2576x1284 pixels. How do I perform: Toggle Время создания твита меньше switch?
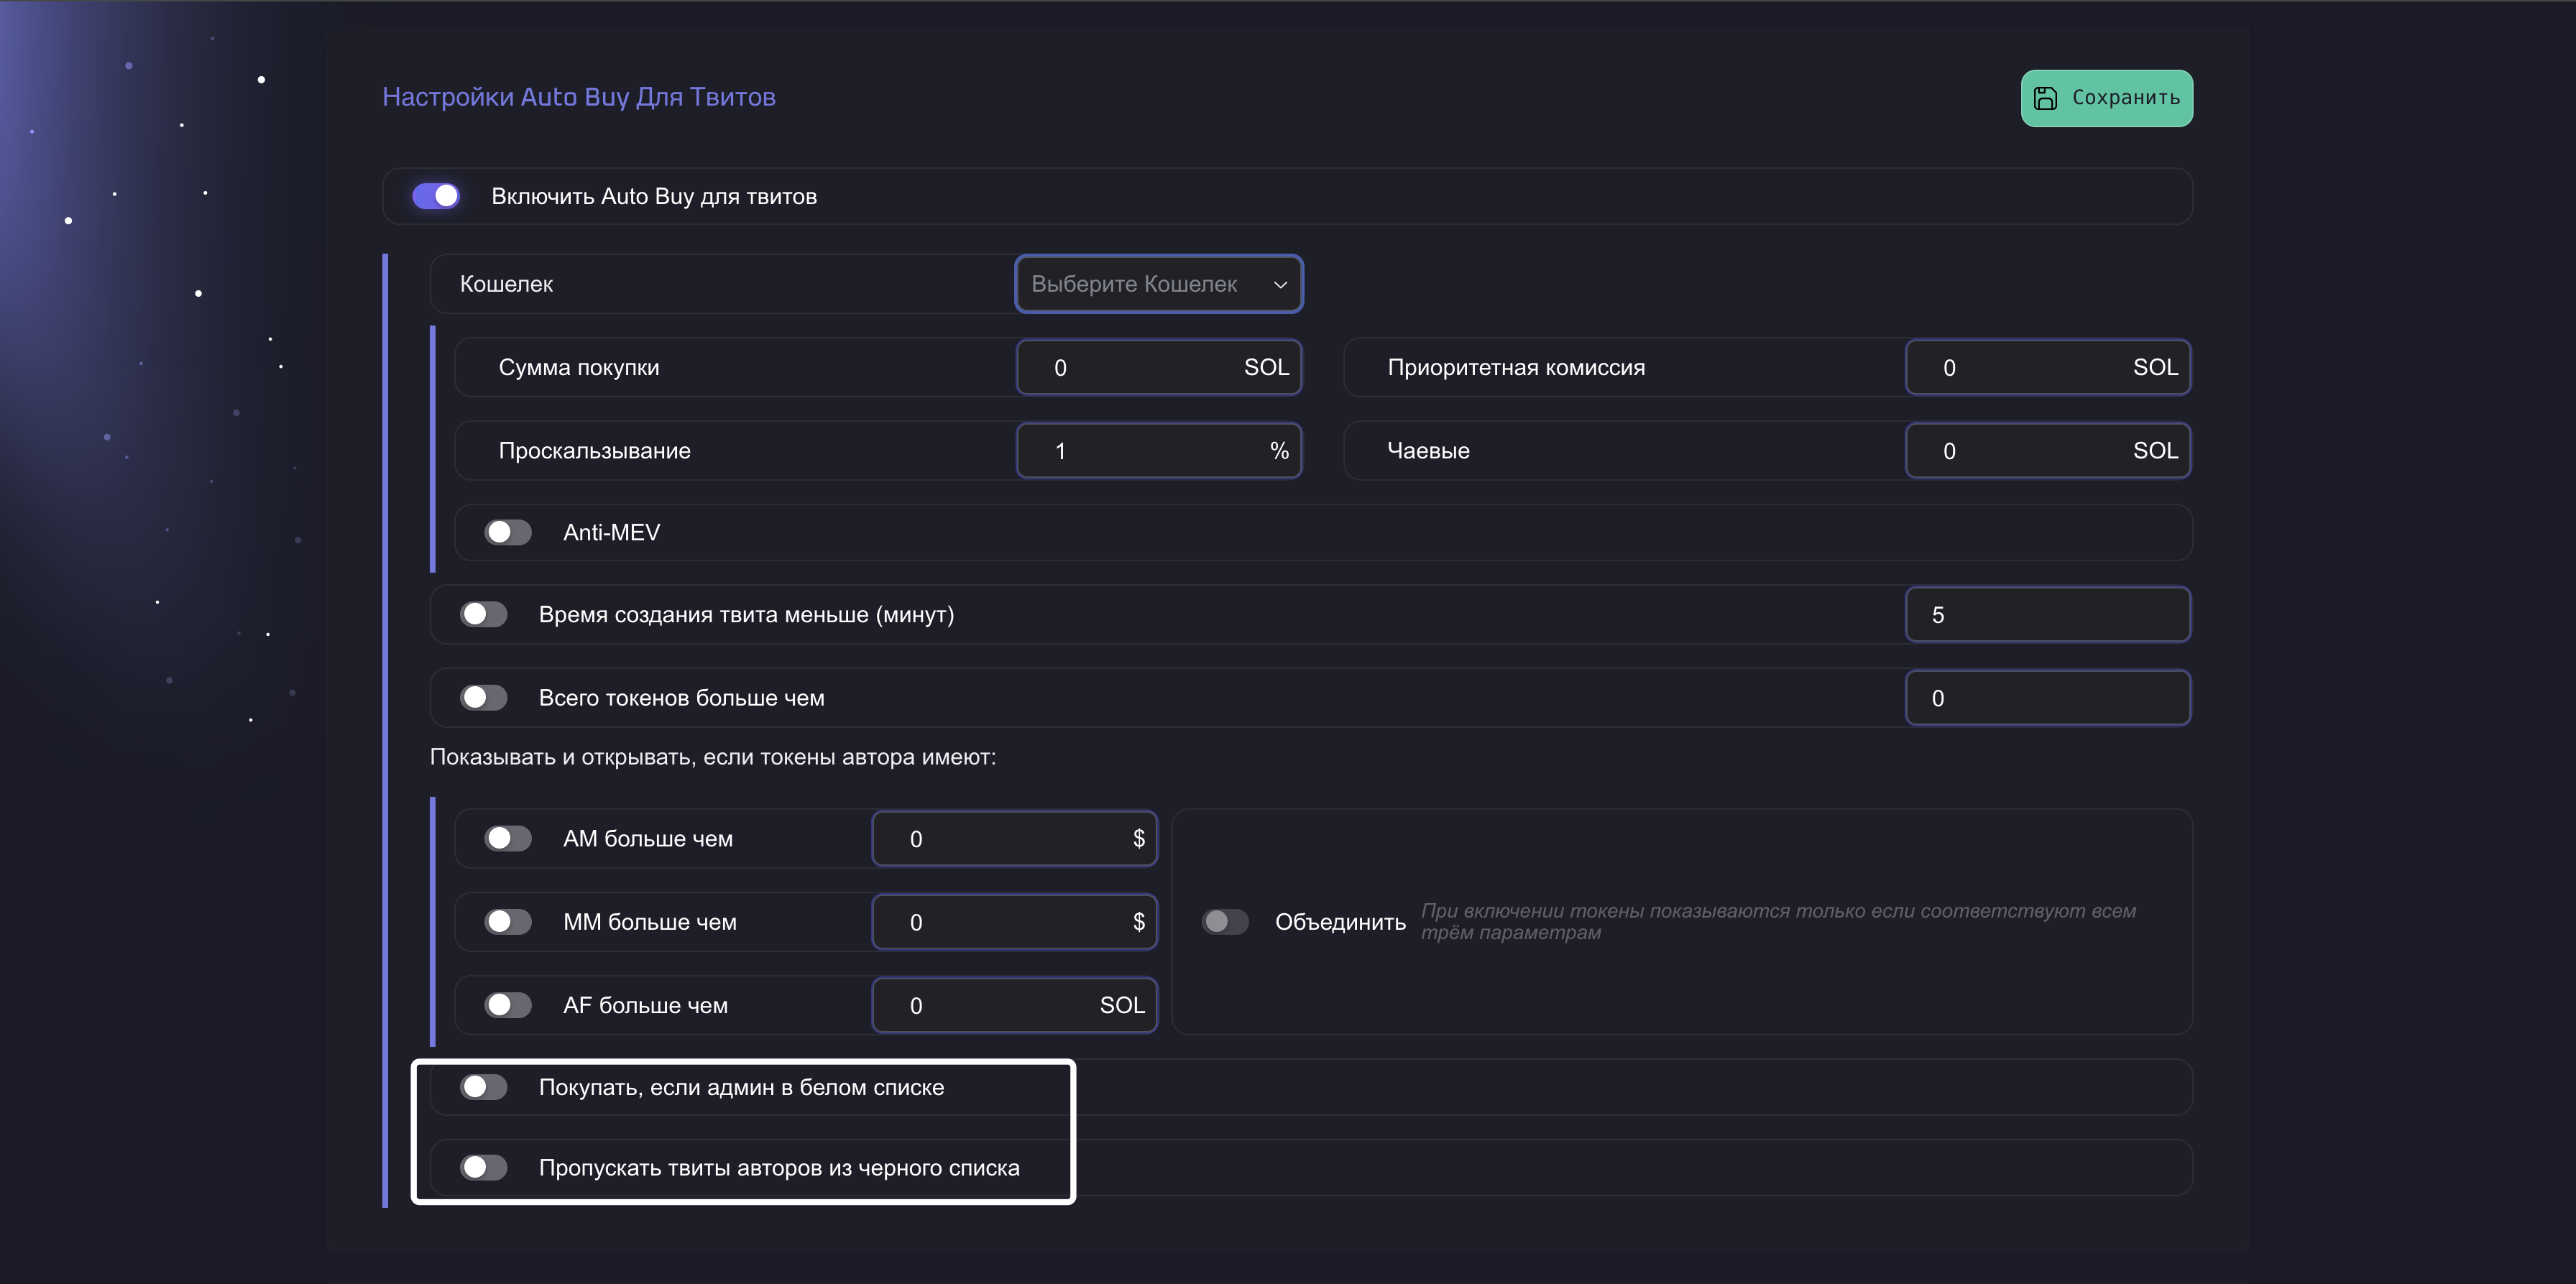(x=484, y=614)
